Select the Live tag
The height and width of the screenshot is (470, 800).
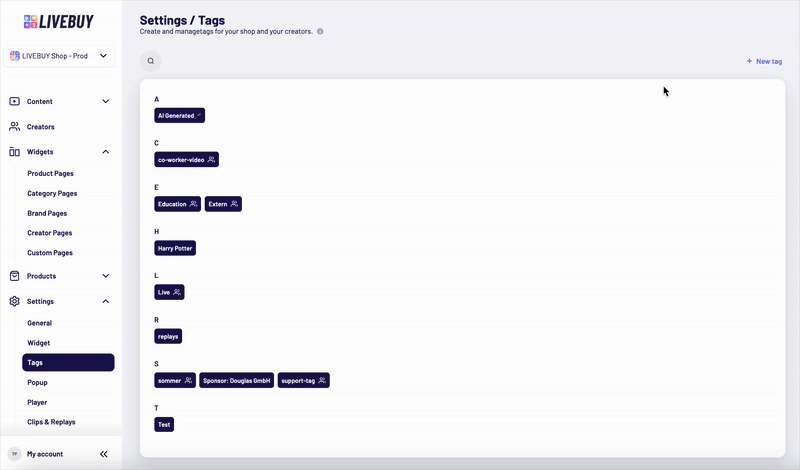(x=169, y=292)
